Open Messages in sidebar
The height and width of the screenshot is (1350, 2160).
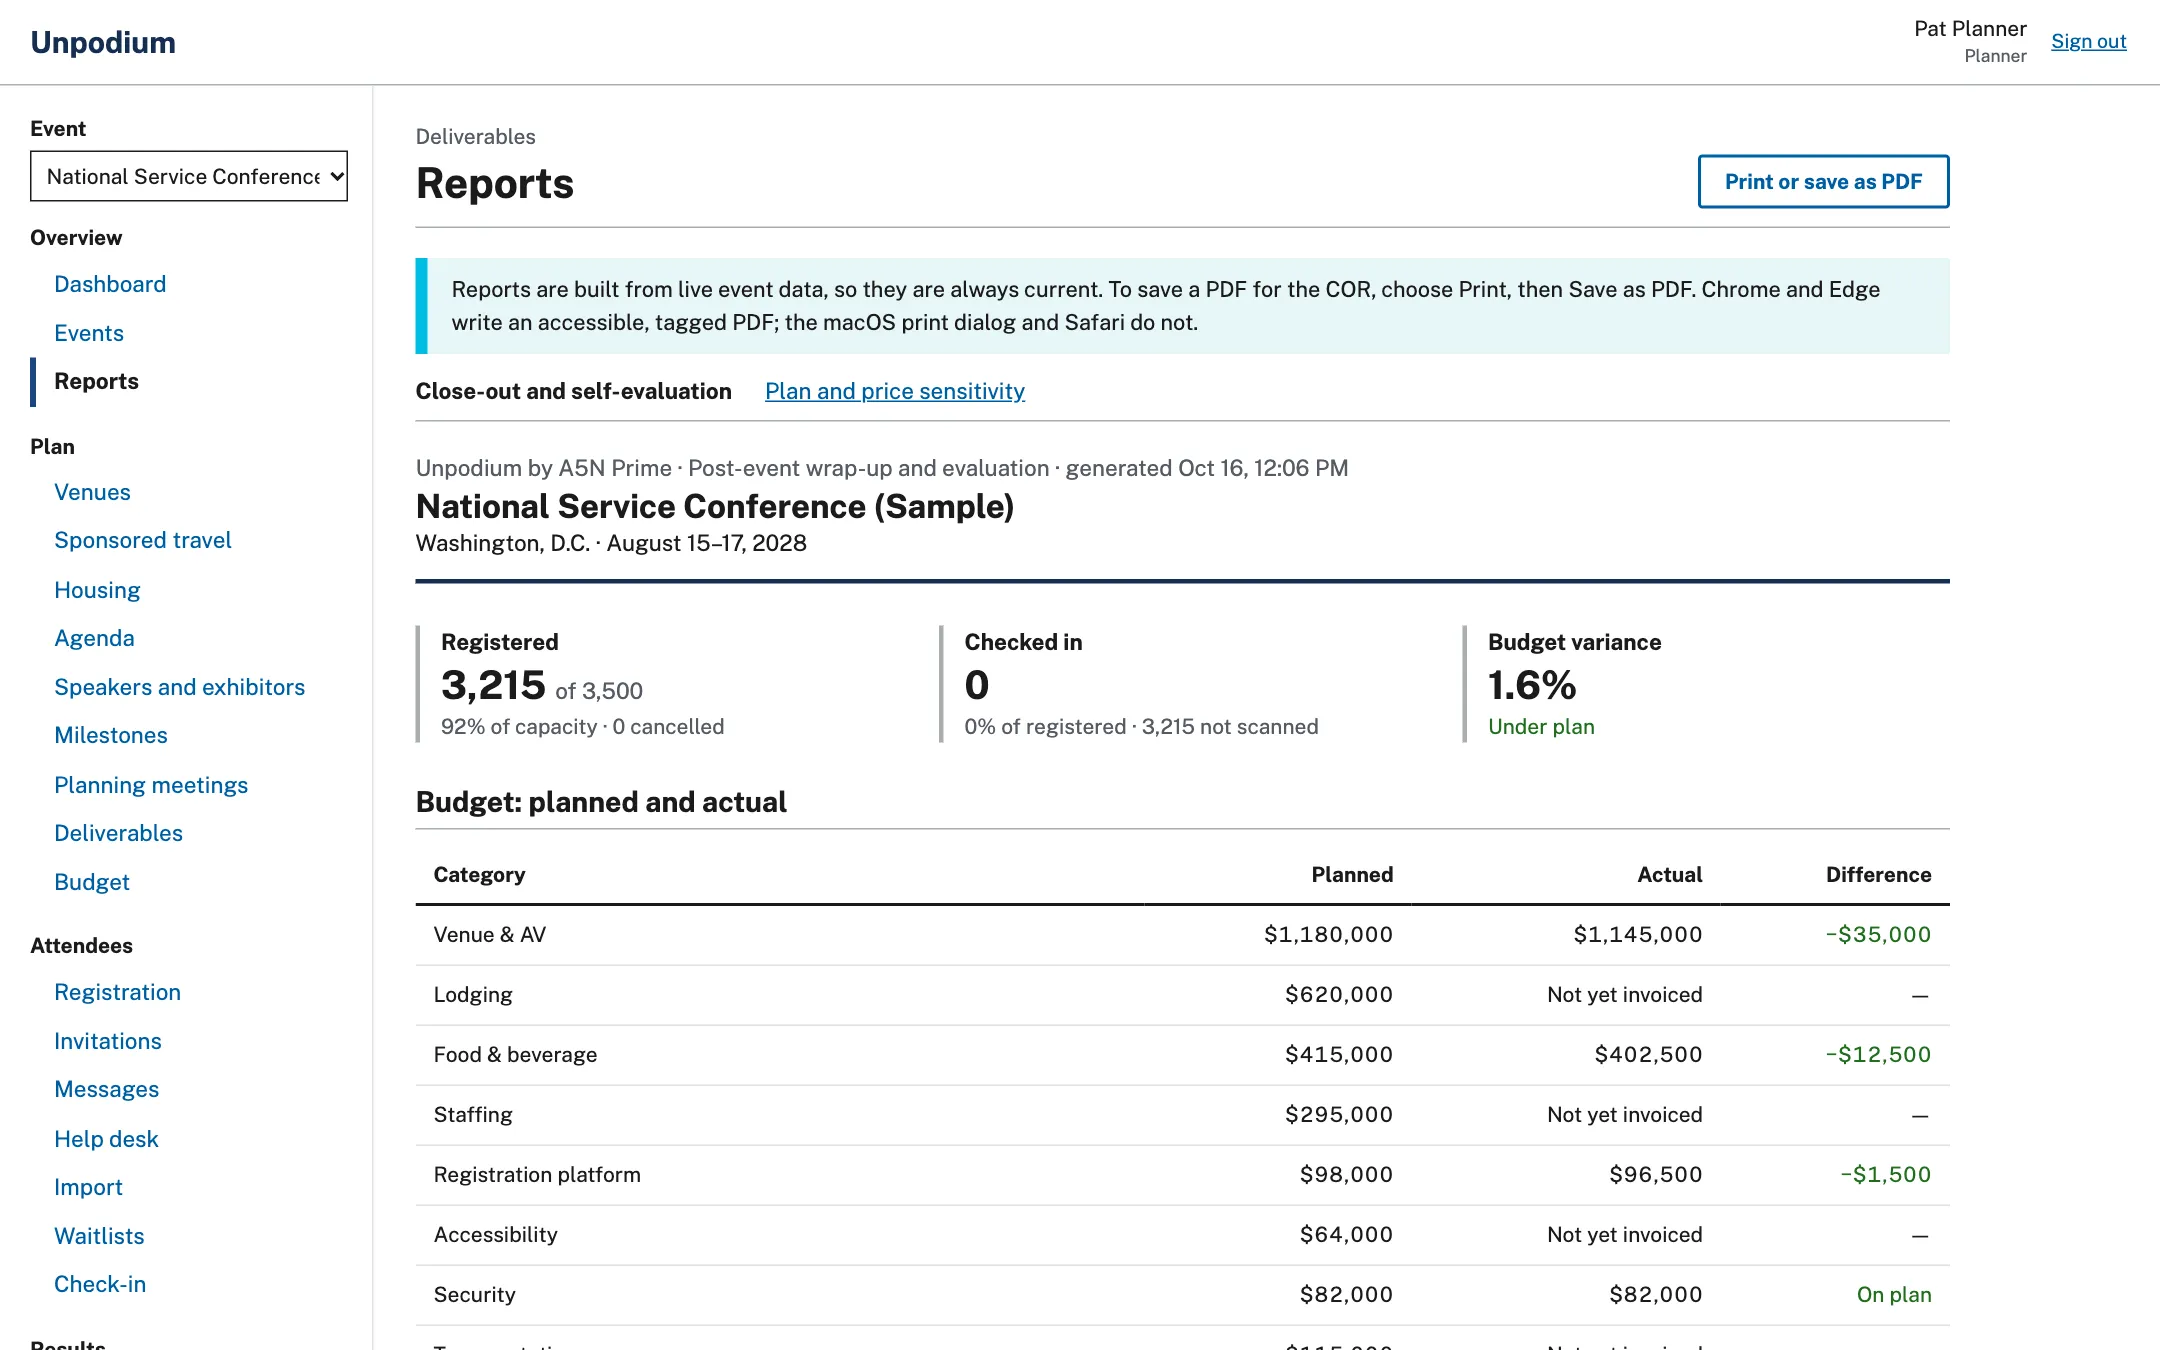click(x=106, y=1089)
